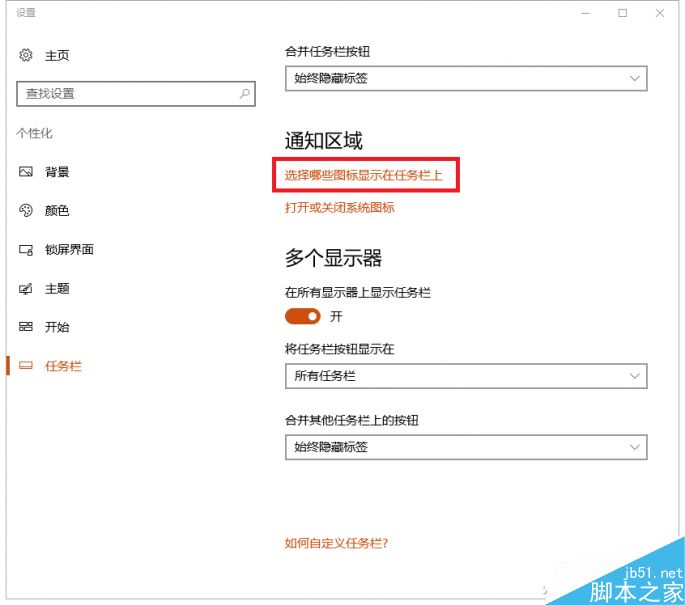
Task: Go to 背景 settings page
Action: (57, 172)
